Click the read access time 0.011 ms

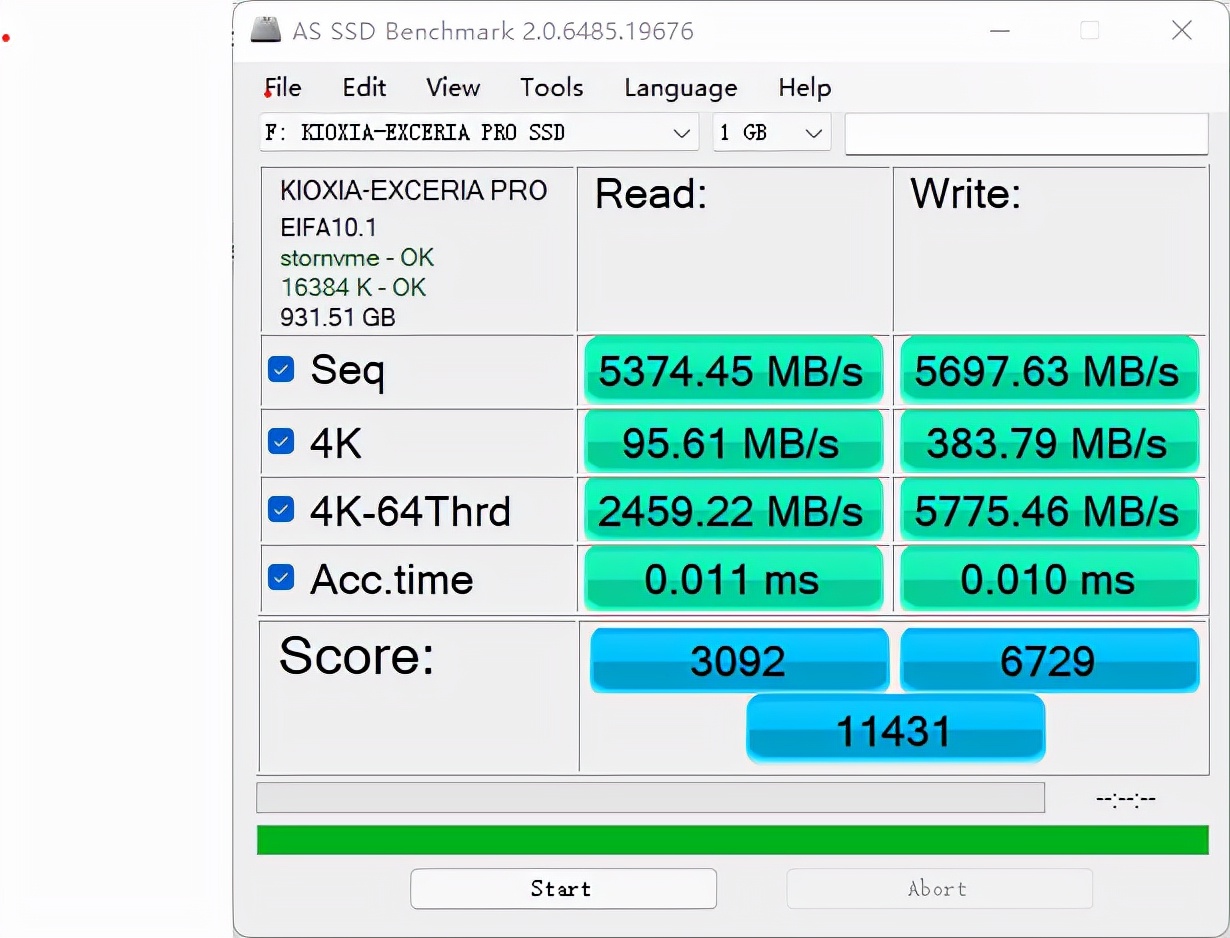(732, 579)
